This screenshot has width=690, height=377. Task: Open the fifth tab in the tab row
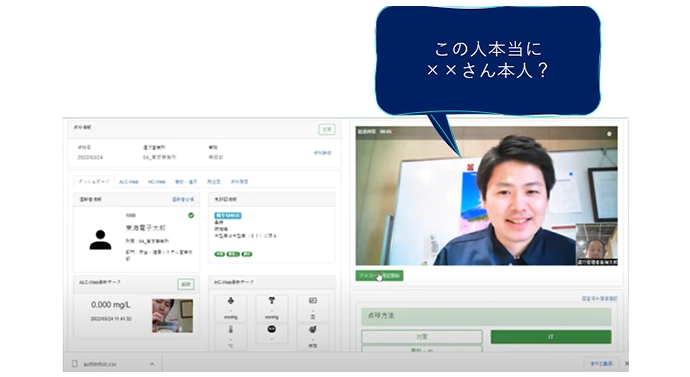pyautogui.click(x=214, y=182)
